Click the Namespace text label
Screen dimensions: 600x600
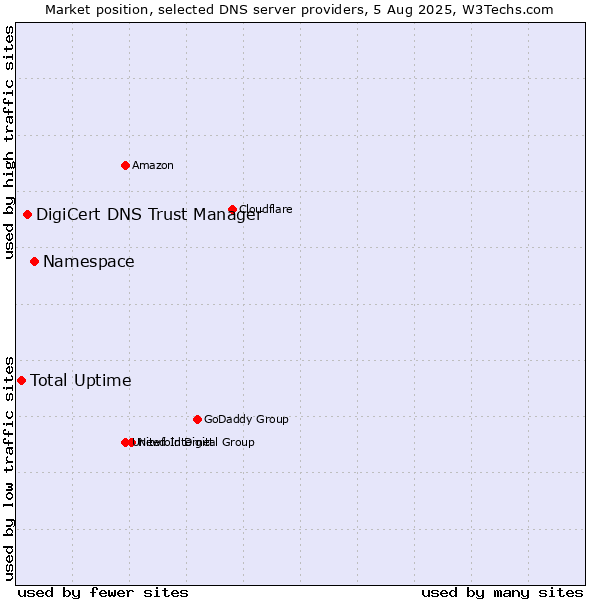click(89, 262)
